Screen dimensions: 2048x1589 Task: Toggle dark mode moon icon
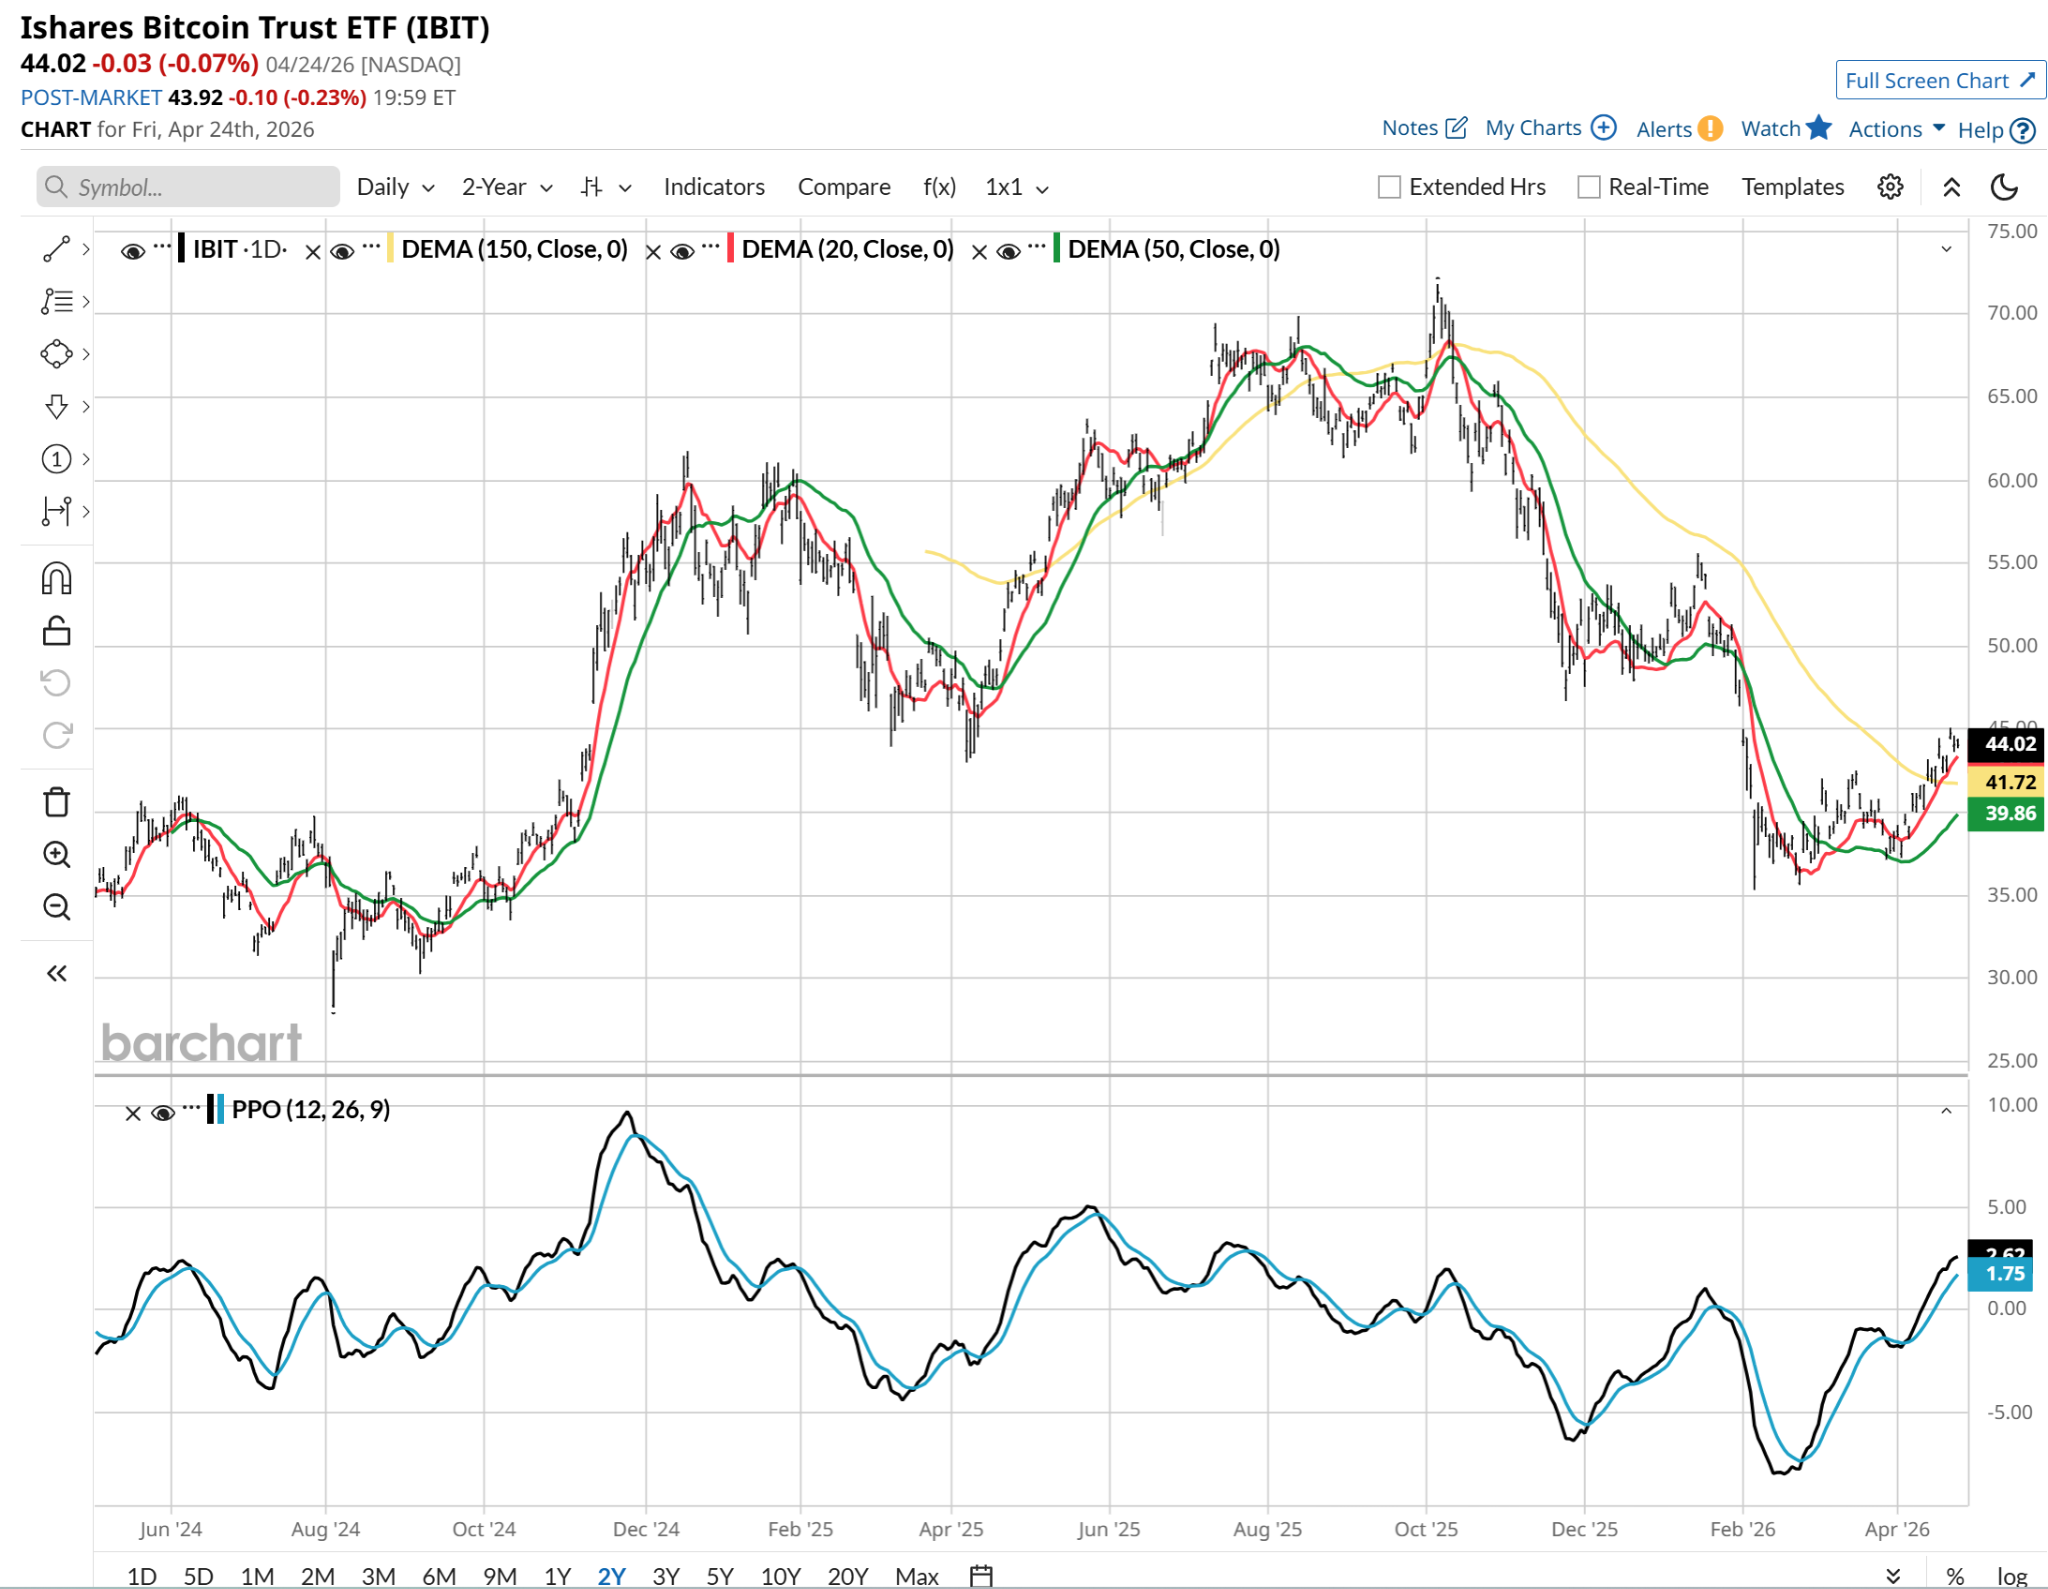[2004, 187]
